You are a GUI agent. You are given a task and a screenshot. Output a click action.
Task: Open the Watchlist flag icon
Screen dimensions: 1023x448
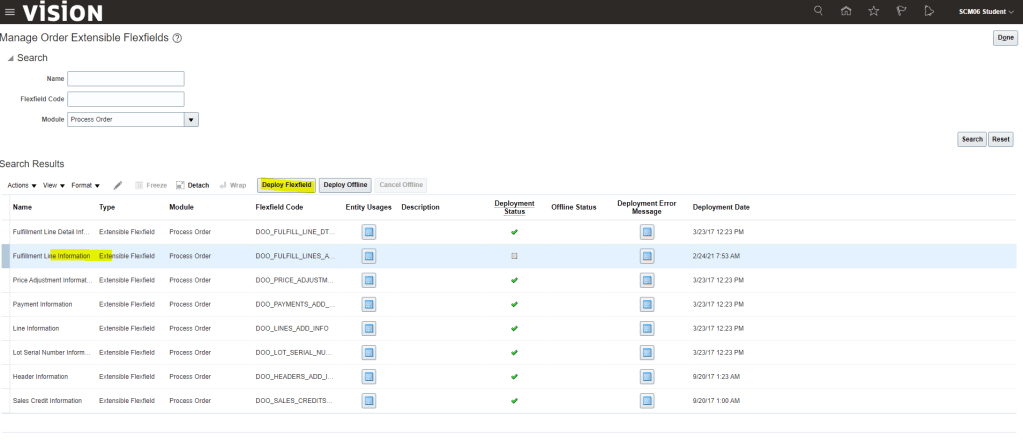(900, 12)
